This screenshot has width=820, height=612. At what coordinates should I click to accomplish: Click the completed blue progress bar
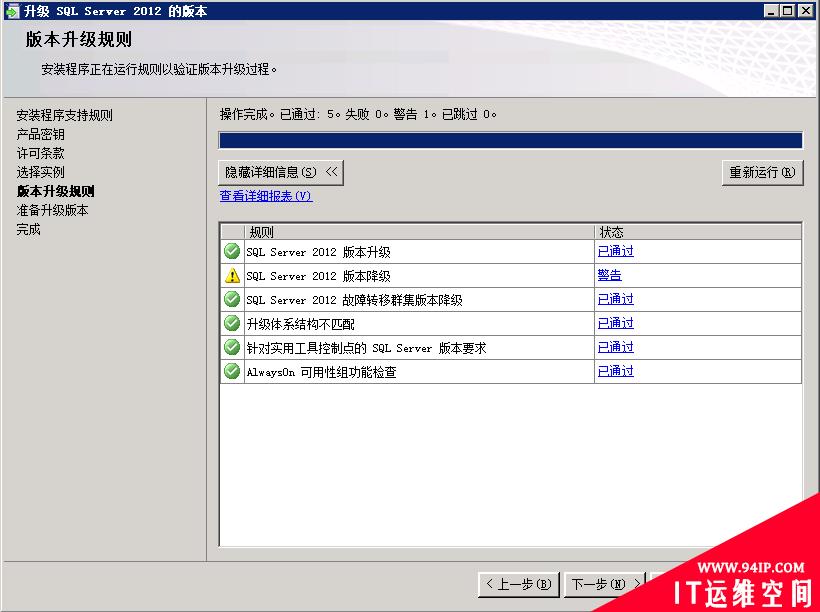[510, 140]
